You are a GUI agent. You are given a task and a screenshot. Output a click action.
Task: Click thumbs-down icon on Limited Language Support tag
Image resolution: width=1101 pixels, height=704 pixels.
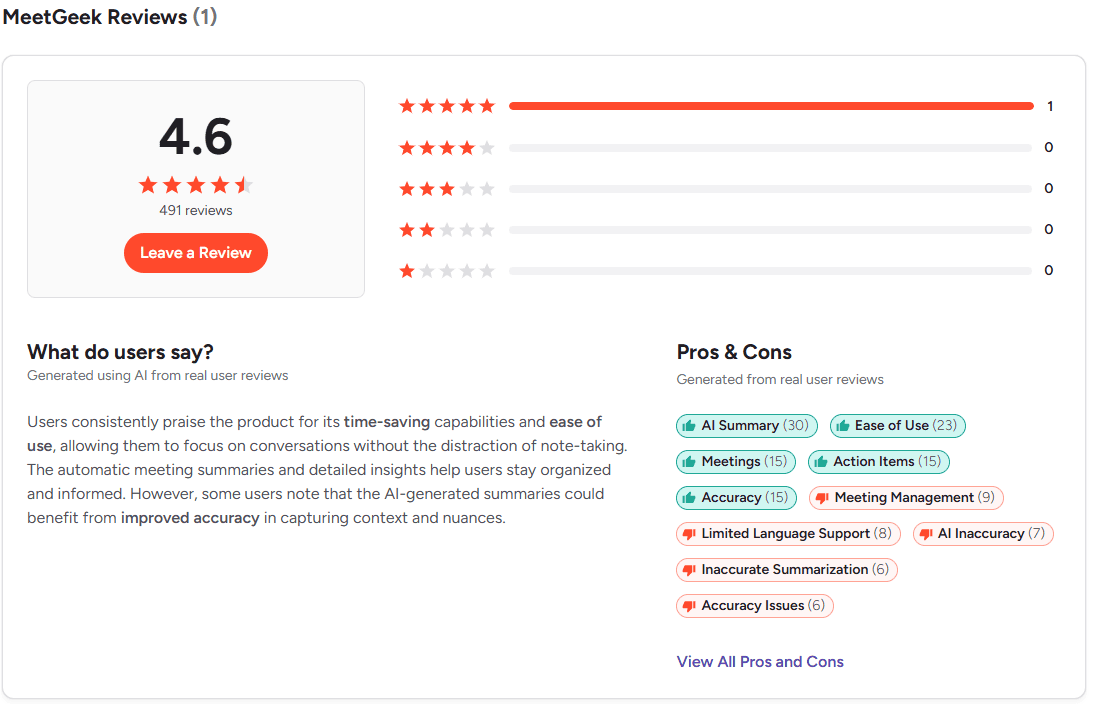[x=689, y=534]
